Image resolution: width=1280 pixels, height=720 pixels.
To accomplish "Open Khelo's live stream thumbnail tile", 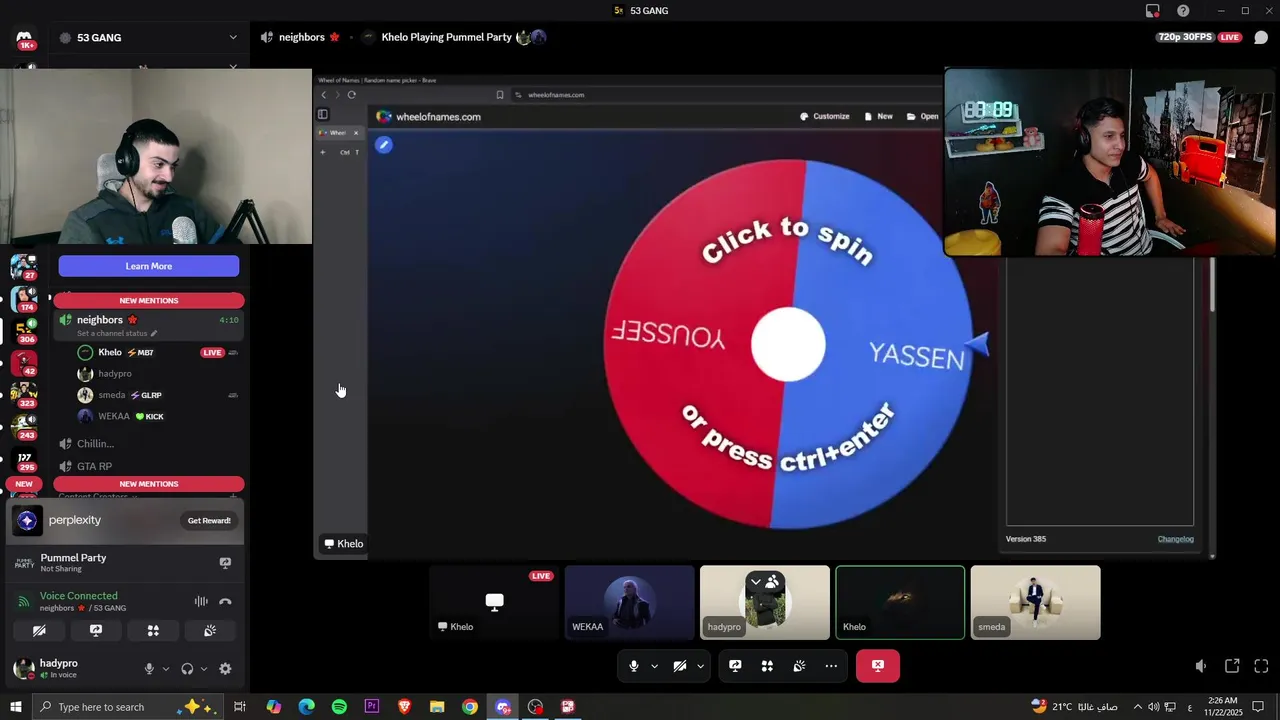I will [x=494, y=602].
